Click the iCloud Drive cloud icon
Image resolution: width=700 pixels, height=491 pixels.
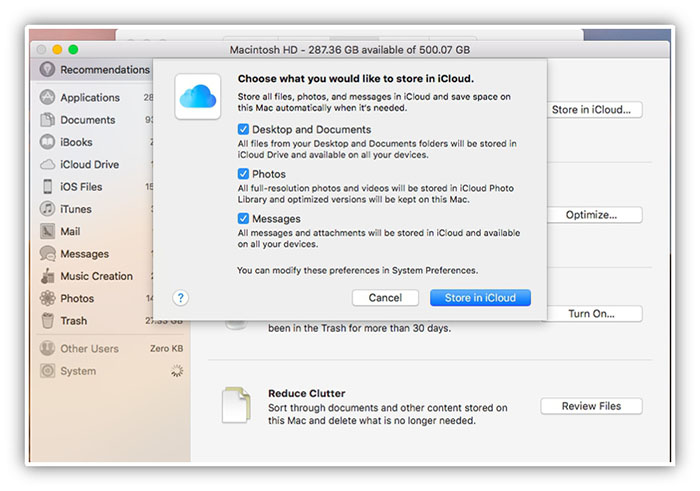pos(47,164)
